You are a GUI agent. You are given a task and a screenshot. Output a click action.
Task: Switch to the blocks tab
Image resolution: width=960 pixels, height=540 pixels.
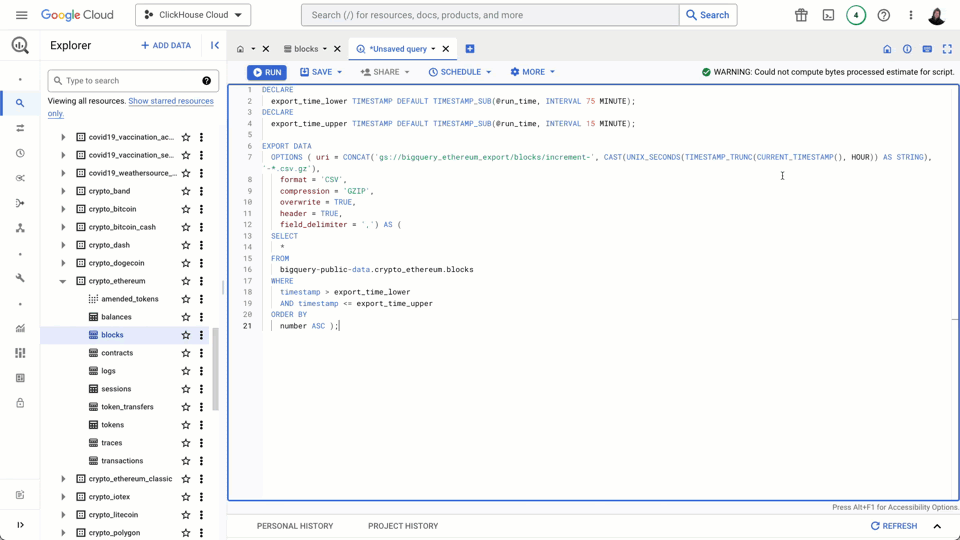[306, 49]
